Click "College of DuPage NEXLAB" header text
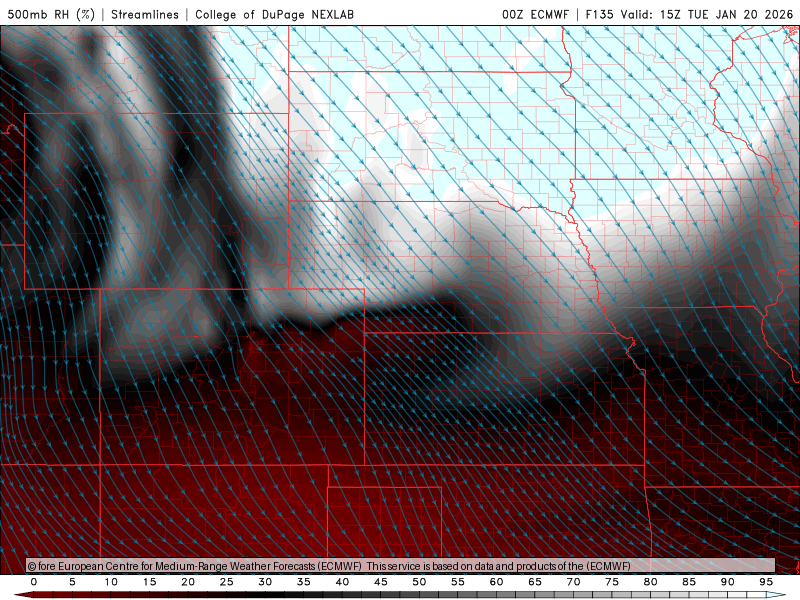This screenshot has height=600, width=800. pyautogui.click(x=274, y=14)
